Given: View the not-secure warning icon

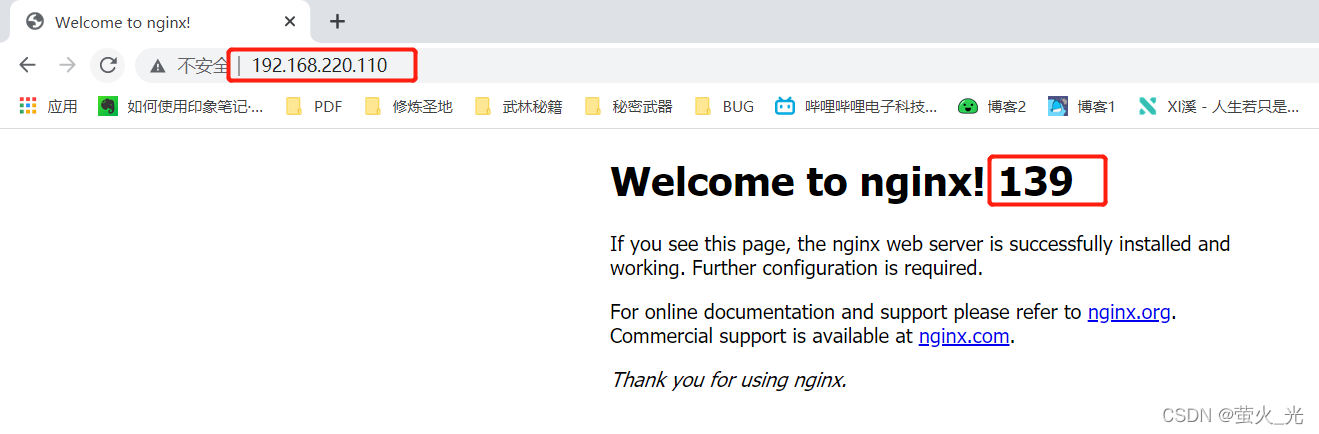Looking at the screenshot, I should click(x=157, y=66).
